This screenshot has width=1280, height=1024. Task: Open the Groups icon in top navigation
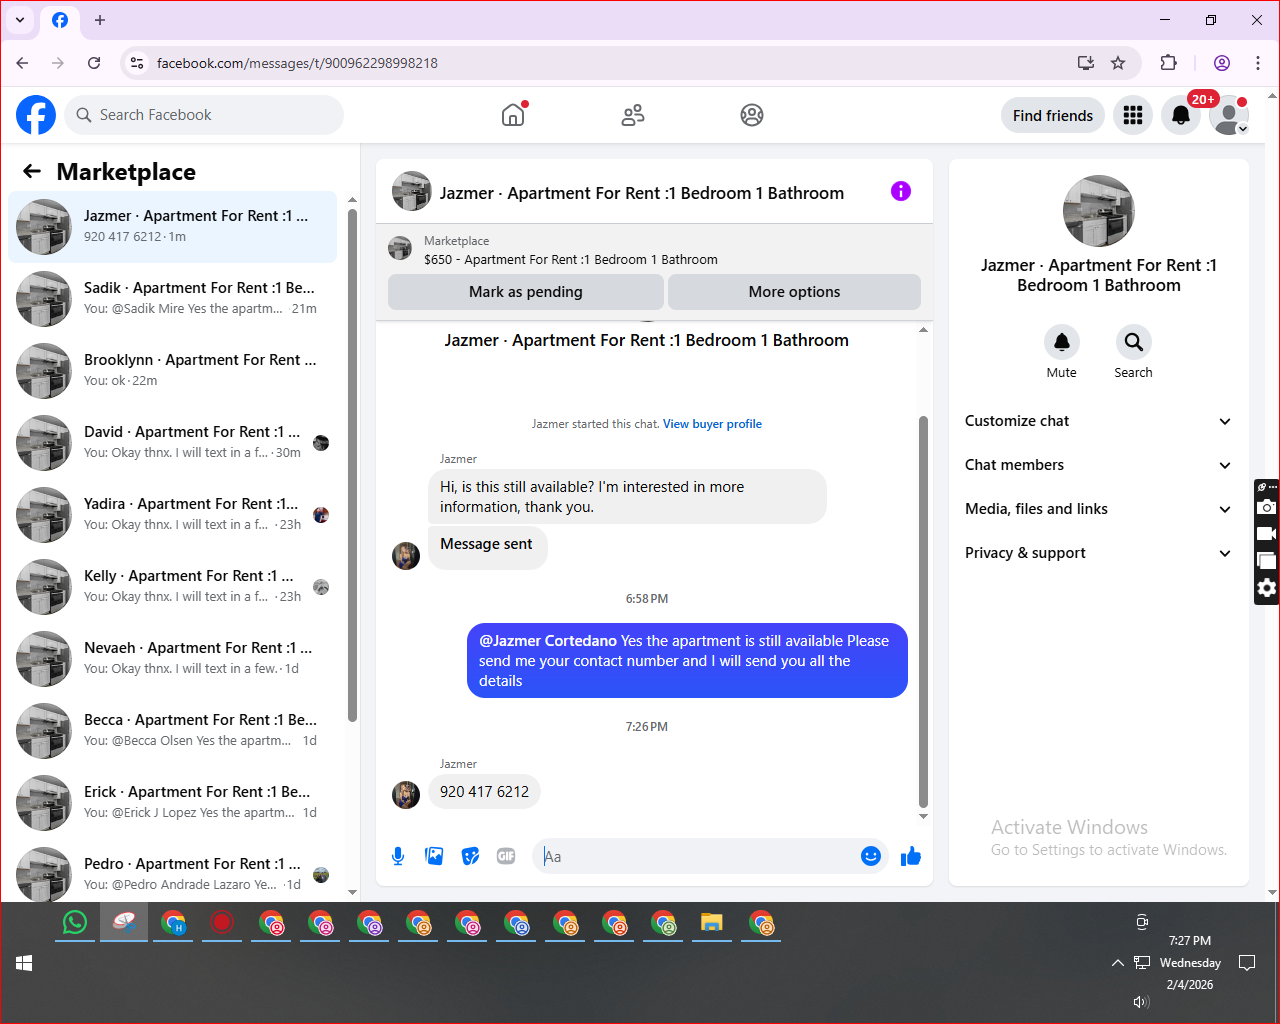coord(752,115)
